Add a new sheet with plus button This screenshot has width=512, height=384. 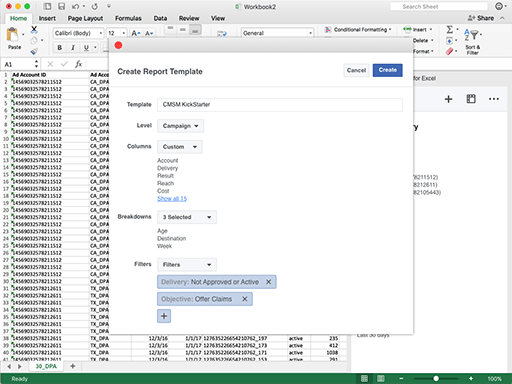click(73, 366)
